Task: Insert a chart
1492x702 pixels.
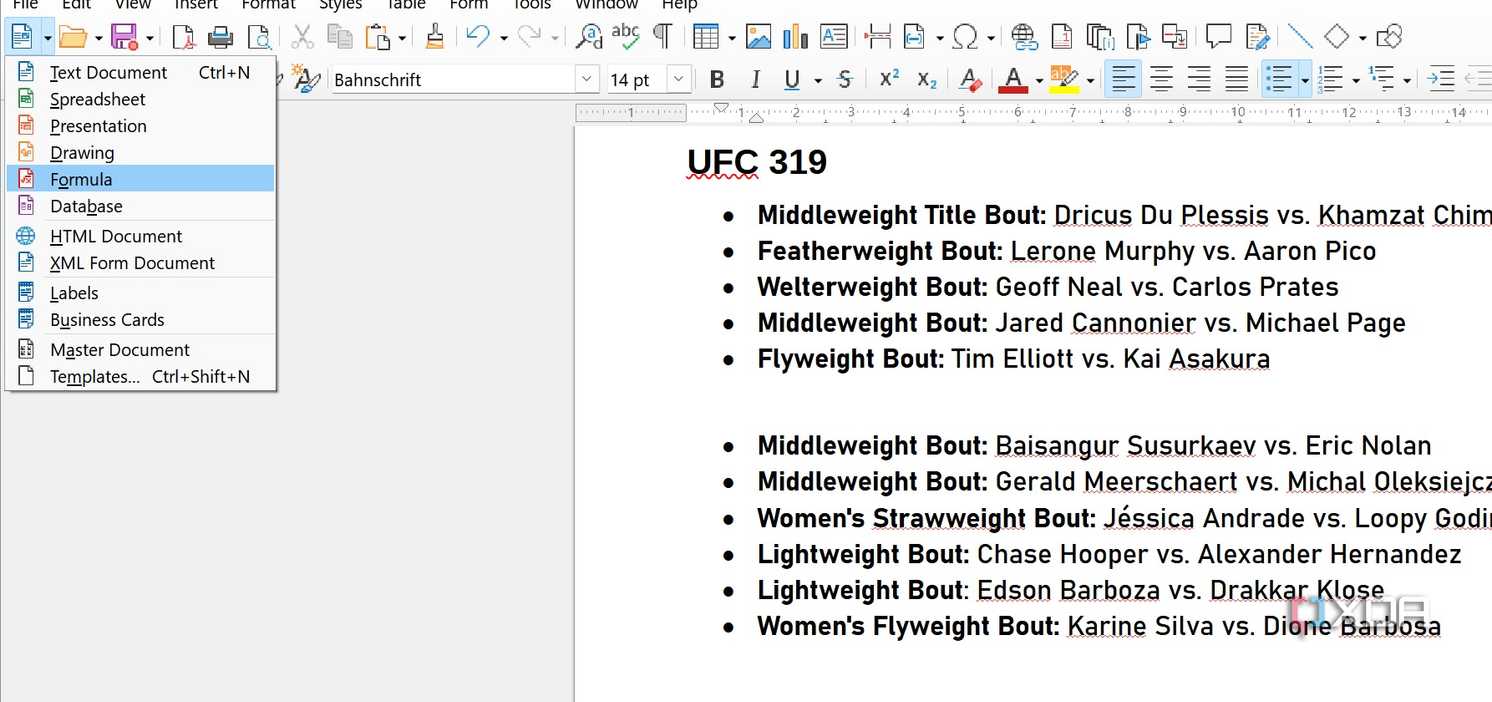Action: [796, 38]
